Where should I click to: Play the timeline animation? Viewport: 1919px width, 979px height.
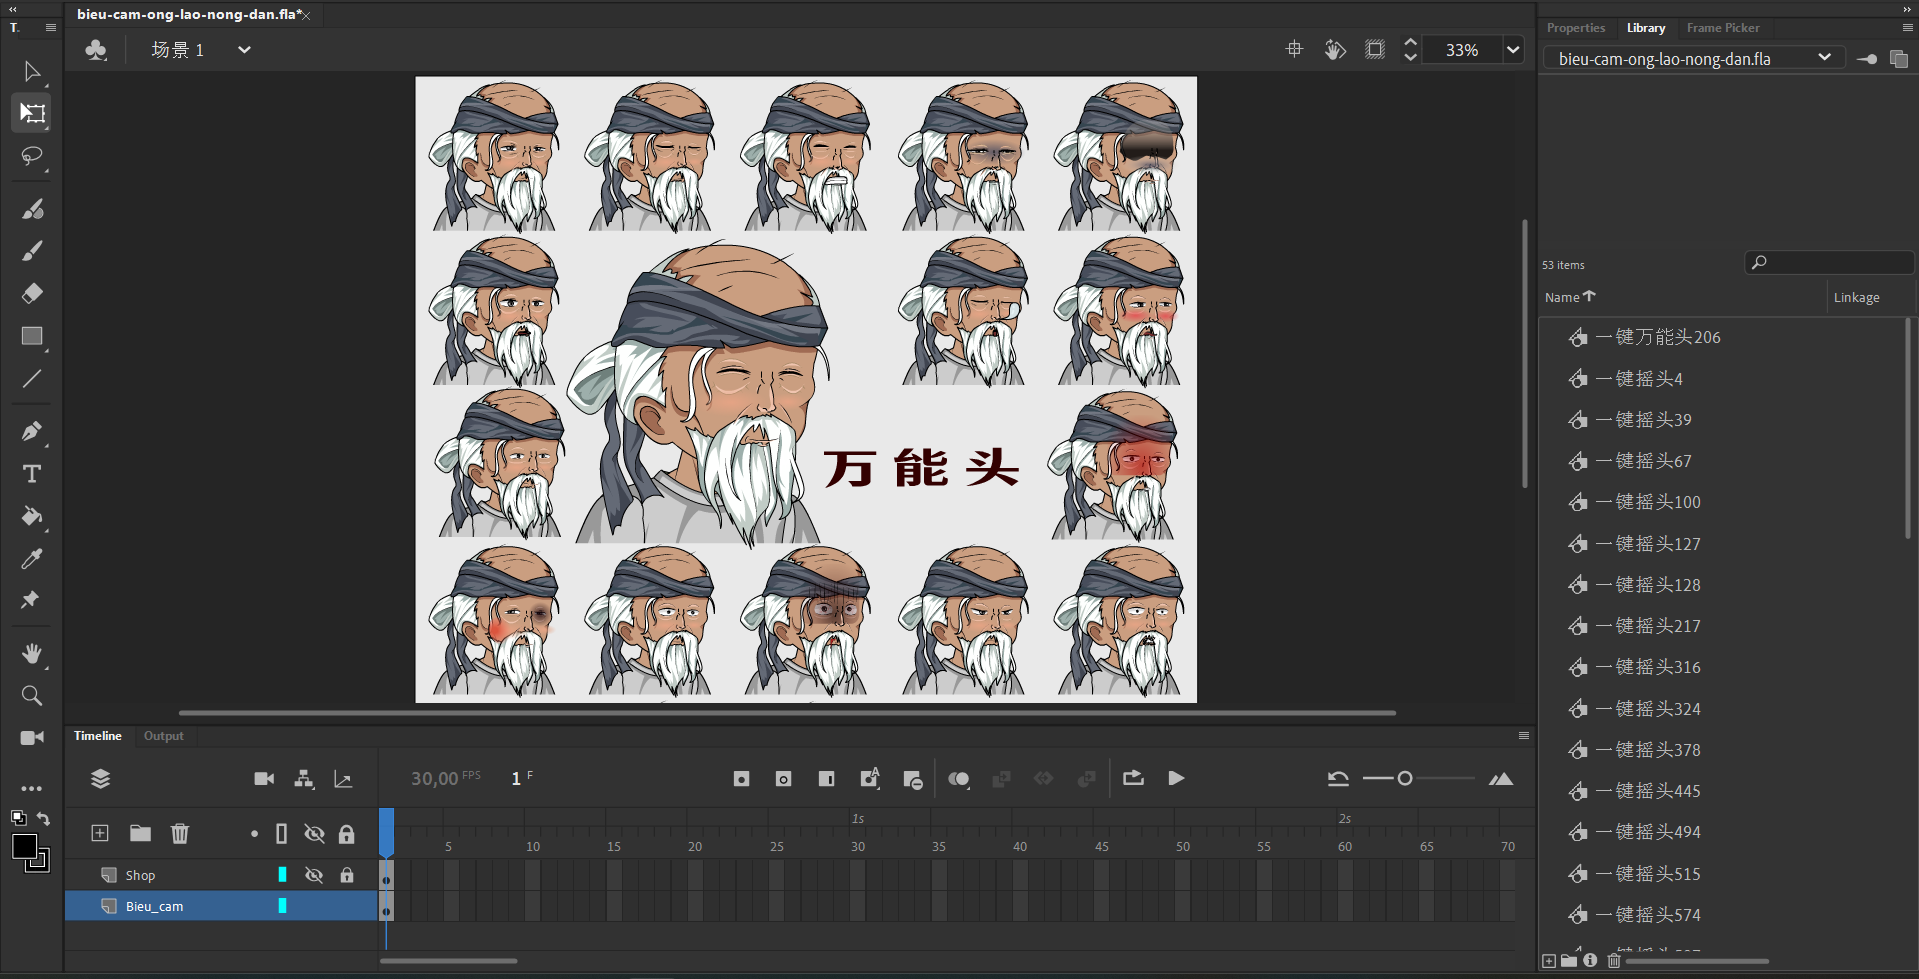1176,779
